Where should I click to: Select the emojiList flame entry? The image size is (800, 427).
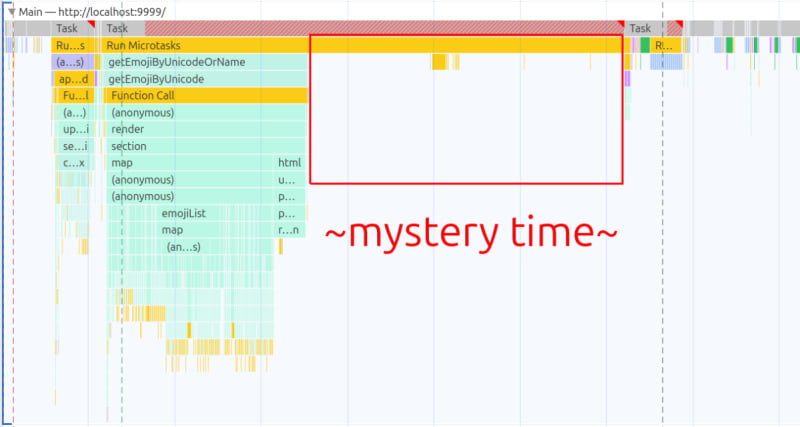pos(183,214)
